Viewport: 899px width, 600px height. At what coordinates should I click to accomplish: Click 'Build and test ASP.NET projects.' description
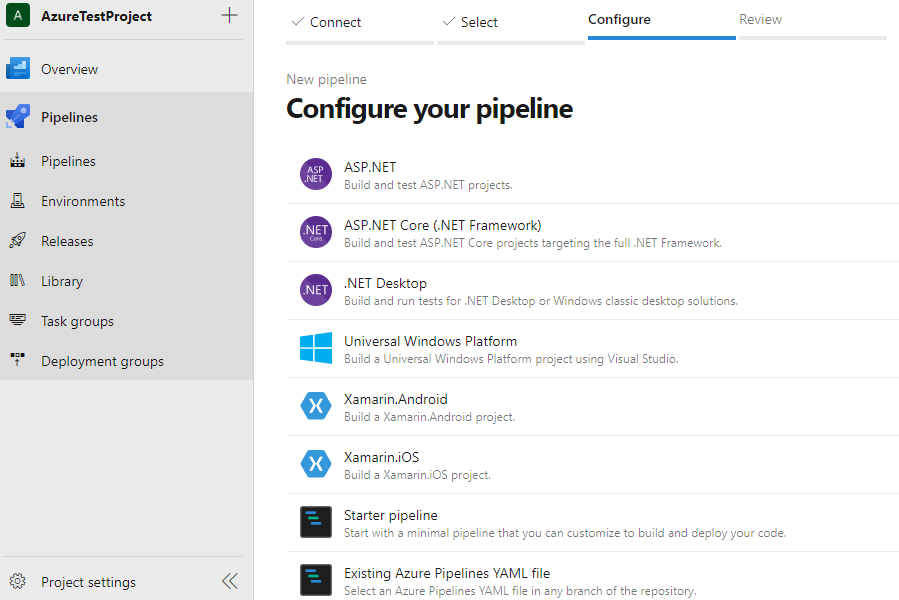(428, 185)
